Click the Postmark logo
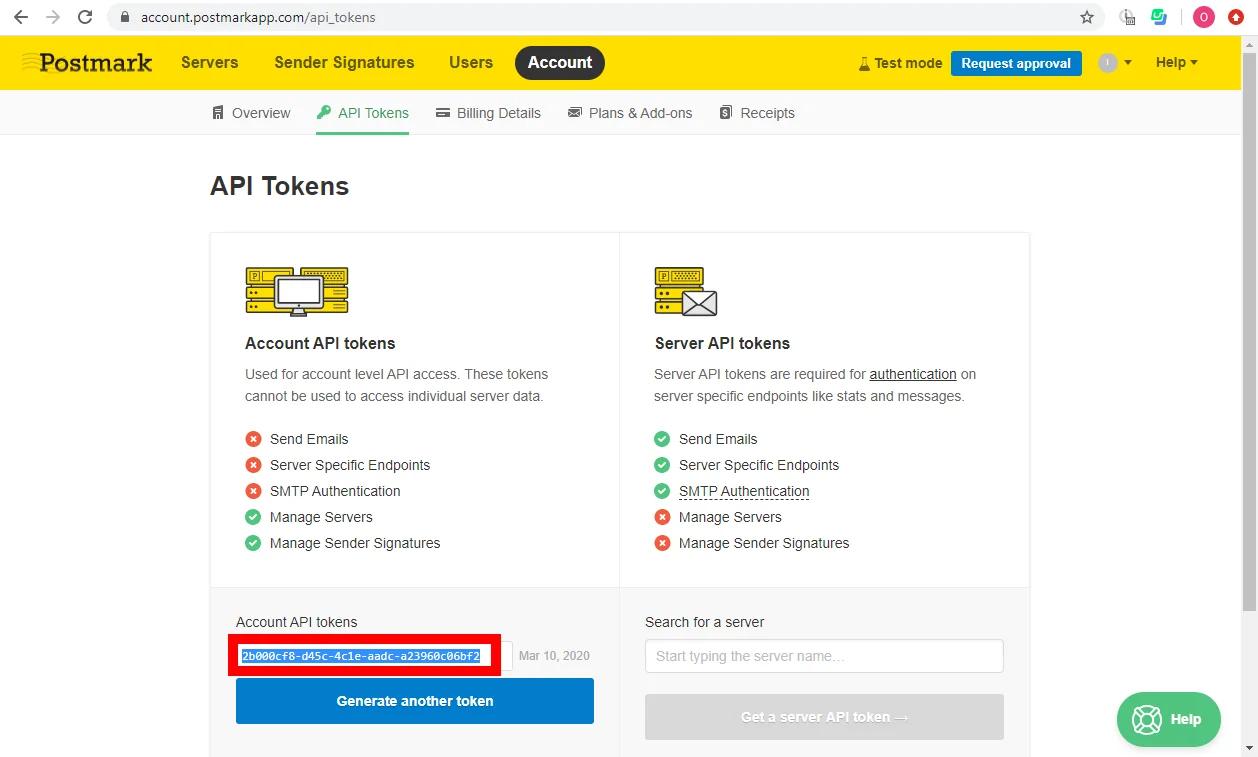 pos(87,62)
